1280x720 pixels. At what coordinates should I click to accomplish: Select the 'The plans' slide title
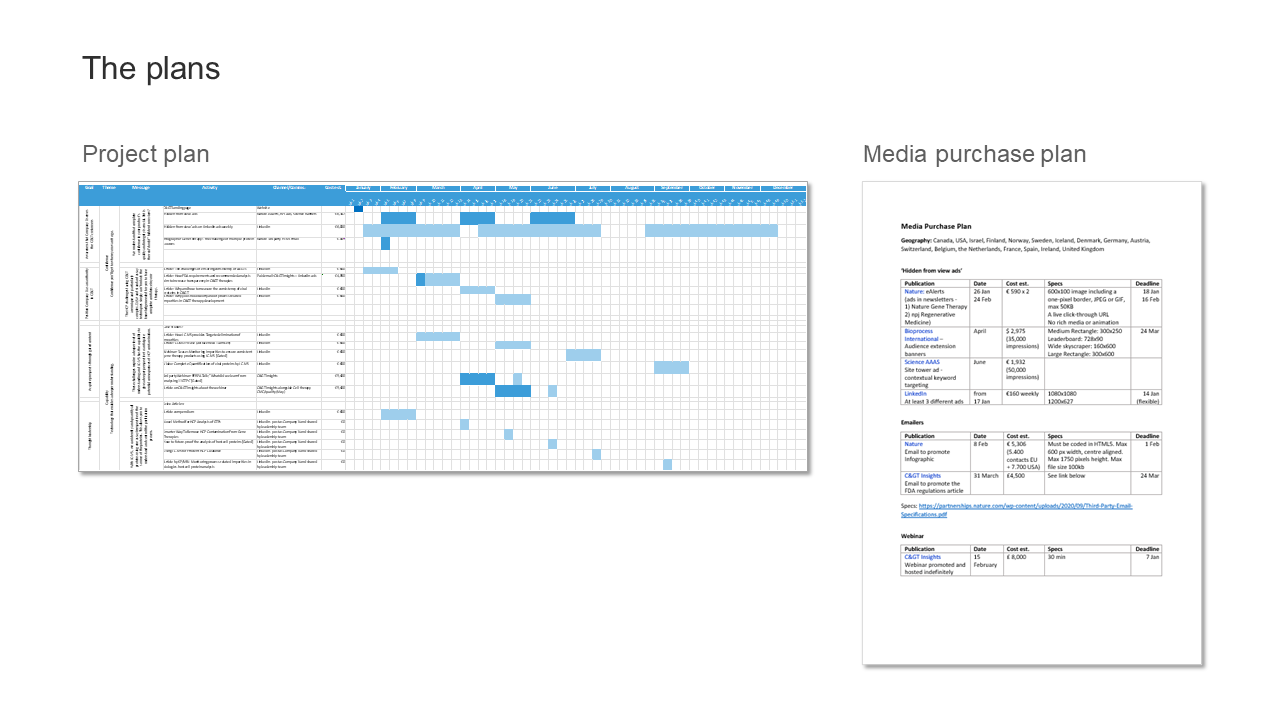point(151,69)
